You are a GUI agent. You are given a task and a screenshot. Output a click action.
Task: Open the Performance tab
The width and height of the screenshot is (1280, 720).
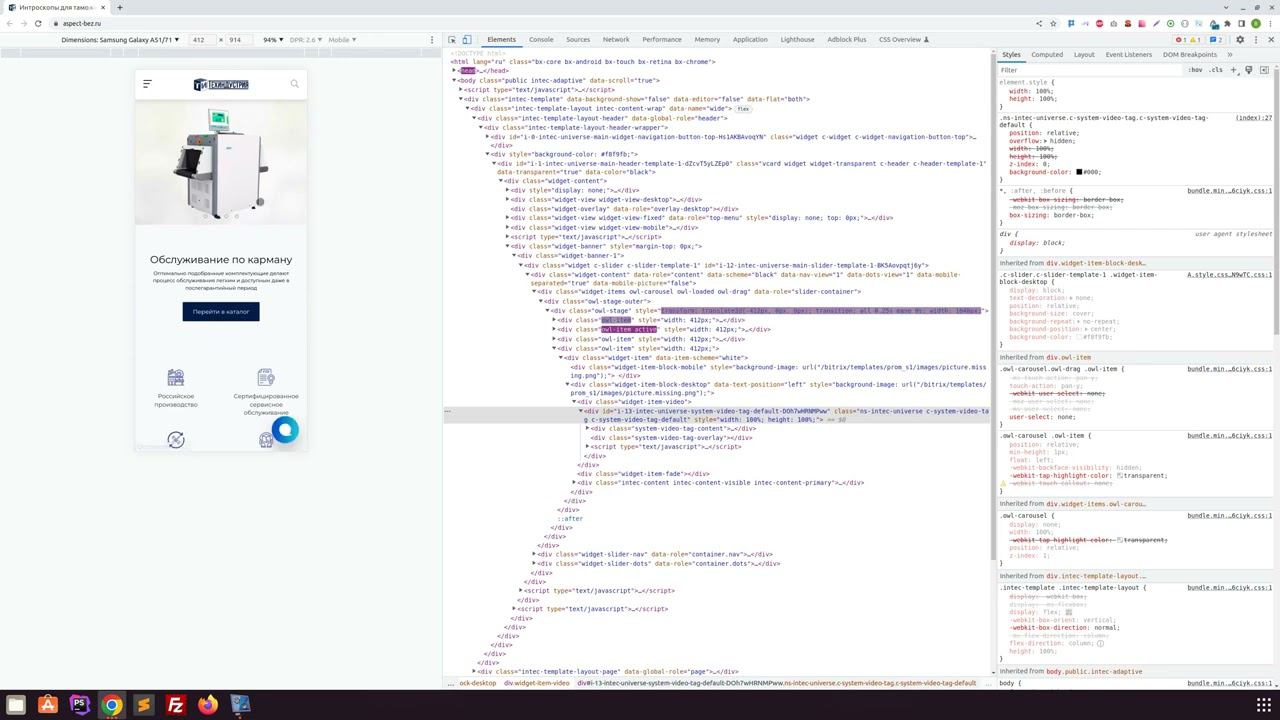click(x=662, y=40)
